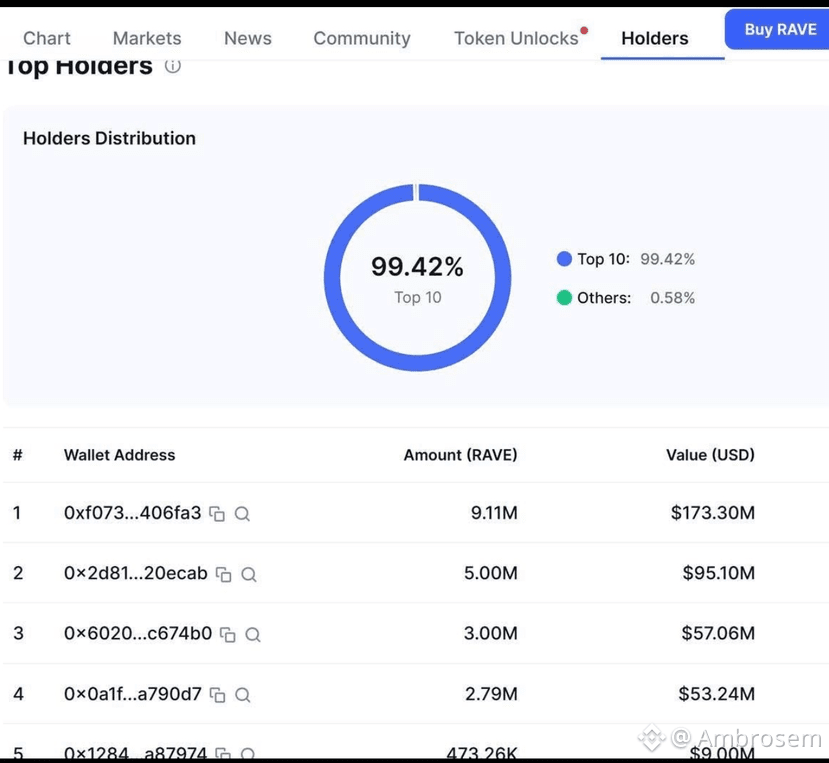
Task: Copy wallet address 0xf073...406fa3
Action: pos(217,513)
